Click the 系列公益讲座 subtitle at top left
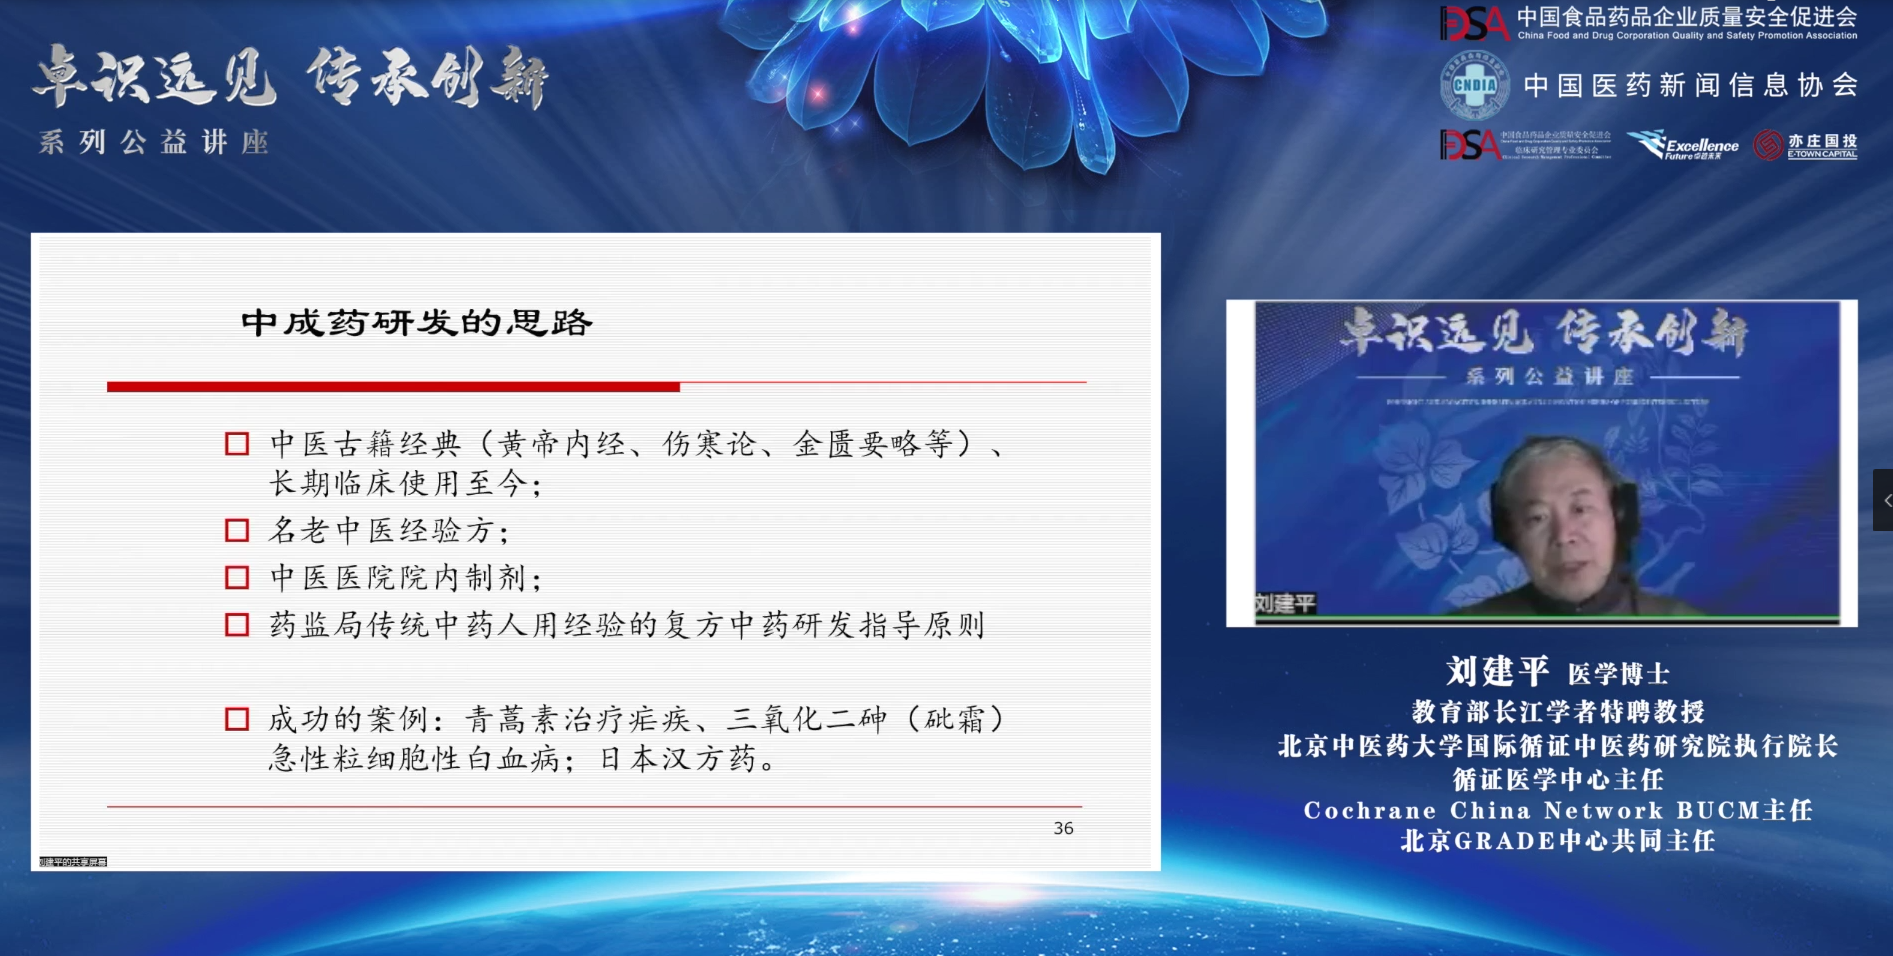The width and height of the screenshot is (1893, 956). (x=154, y=142)
